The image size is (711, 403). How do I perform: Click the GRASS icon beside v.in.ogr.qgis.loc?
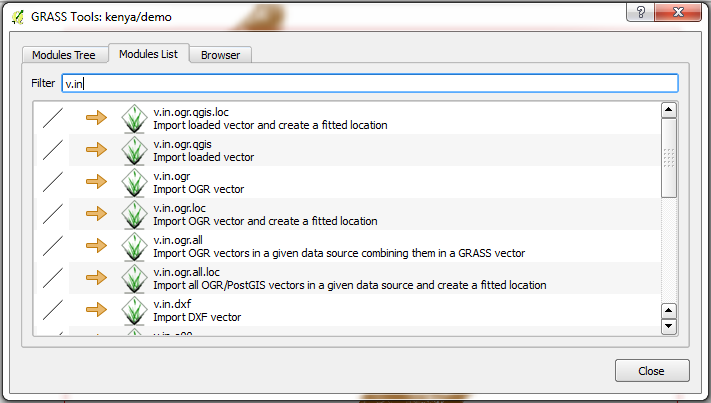click(134, 119)
